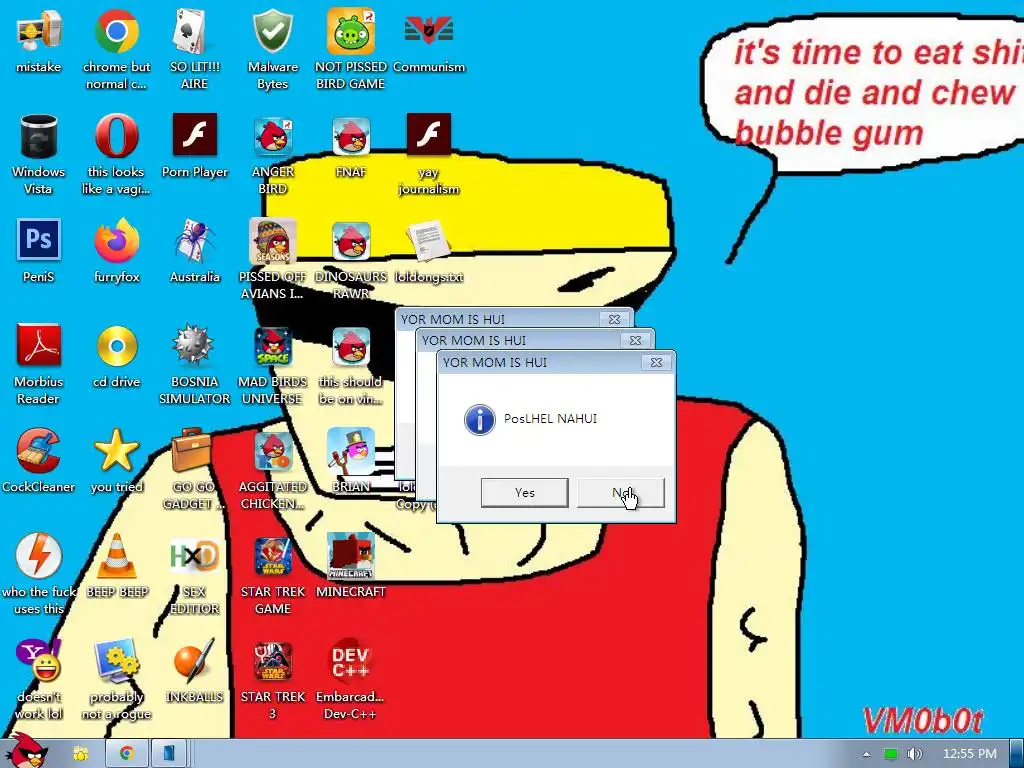1024x768 pixels.
Task: Click the 'Windows Vista' recycle bin icon
Action: (x=39, y=136)
